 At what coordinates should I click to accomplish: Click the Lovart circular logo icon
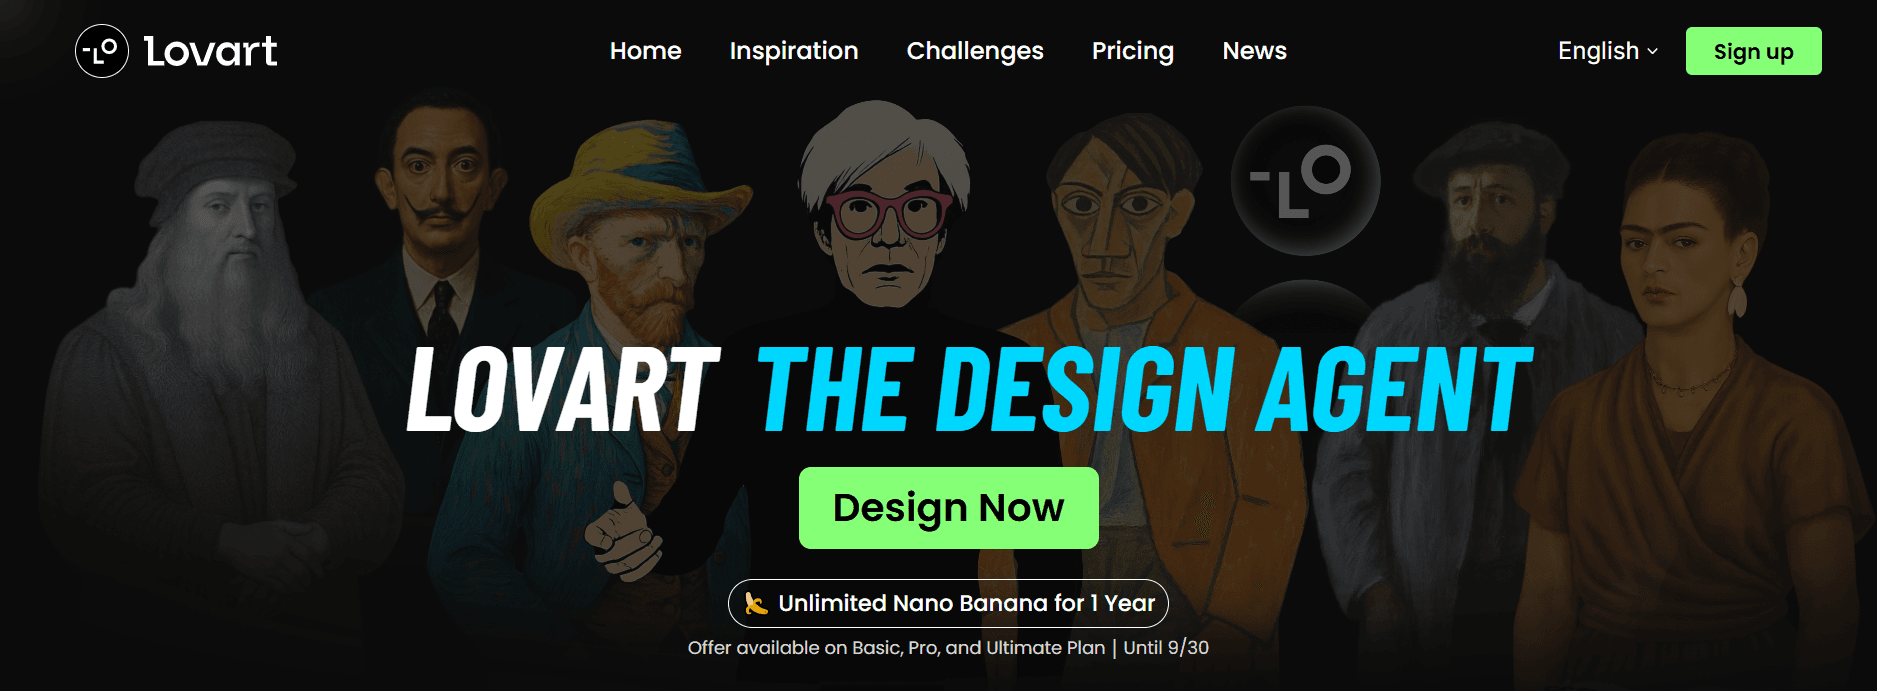point(102,51)
